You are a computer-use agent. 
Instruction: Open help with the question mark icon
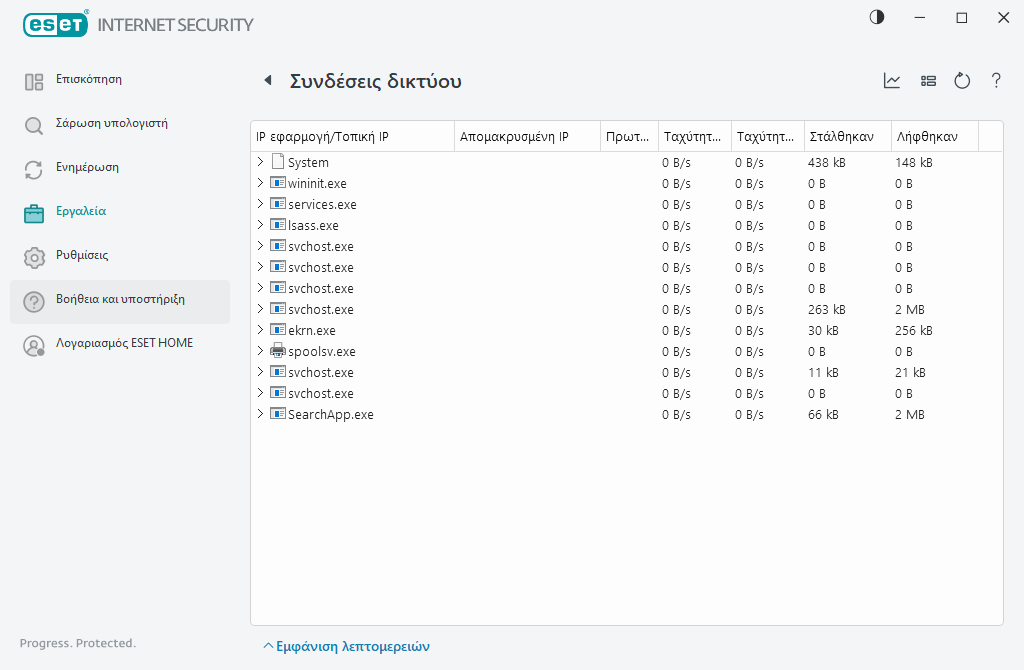click(x=996, y=81)
